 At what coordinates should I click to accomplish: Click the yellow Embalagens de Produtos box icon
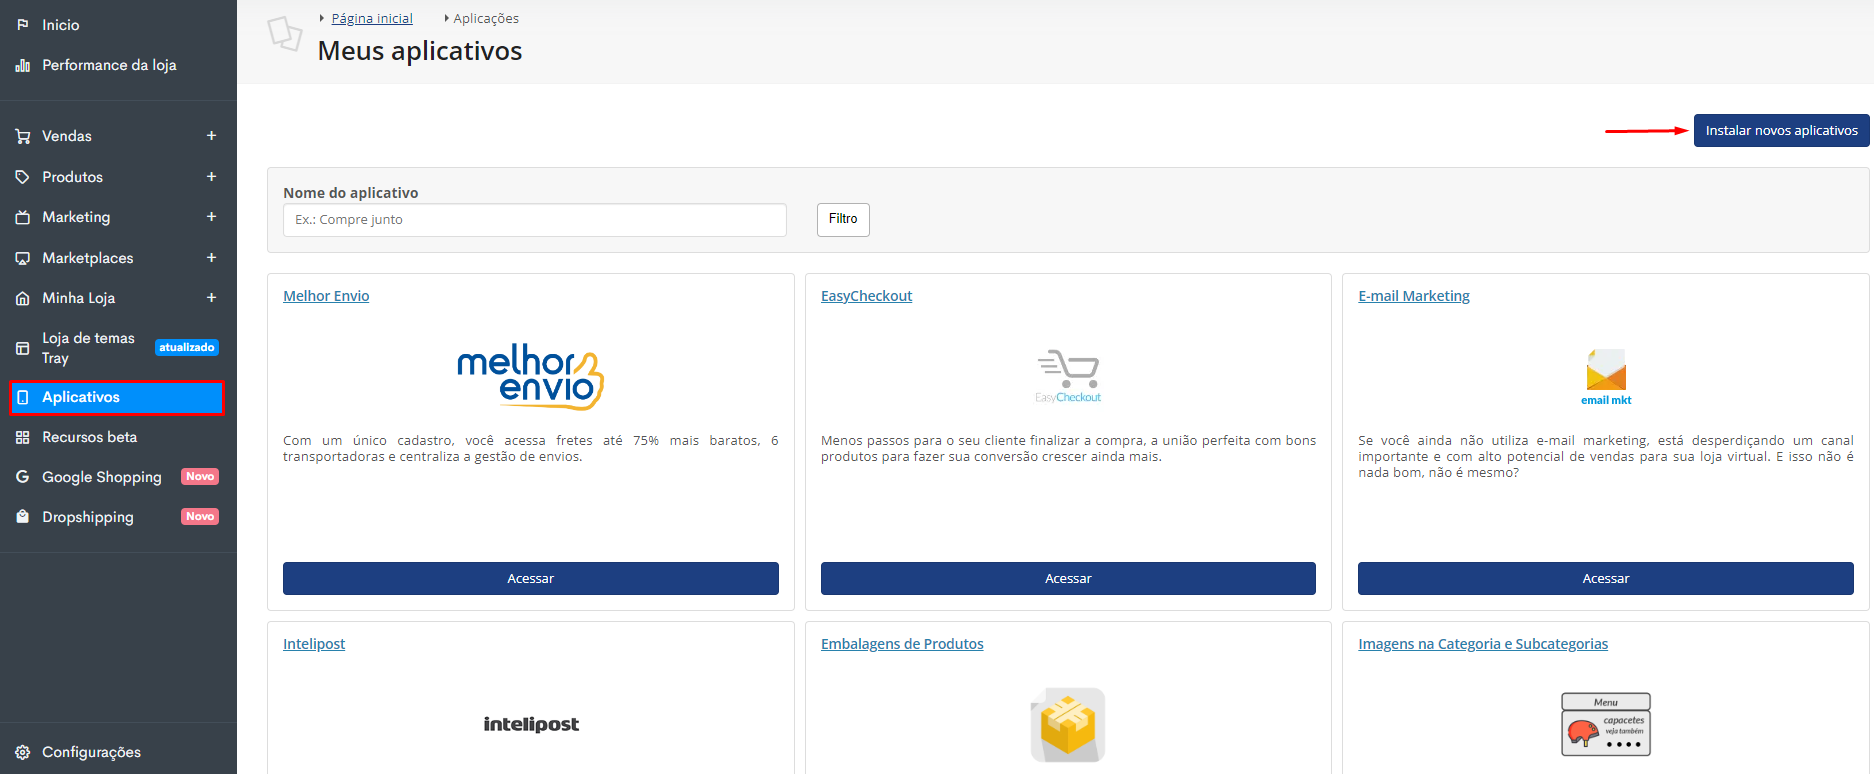pos(1068,725)
